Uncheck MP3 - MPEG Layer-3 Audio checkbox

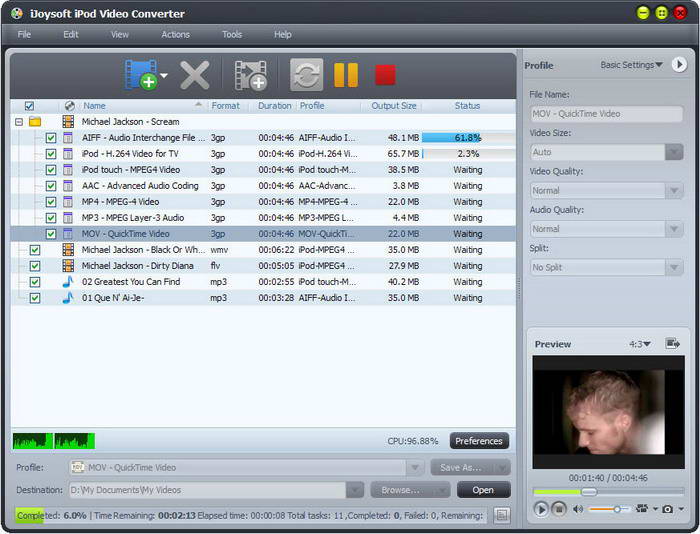tap(51, 218)
